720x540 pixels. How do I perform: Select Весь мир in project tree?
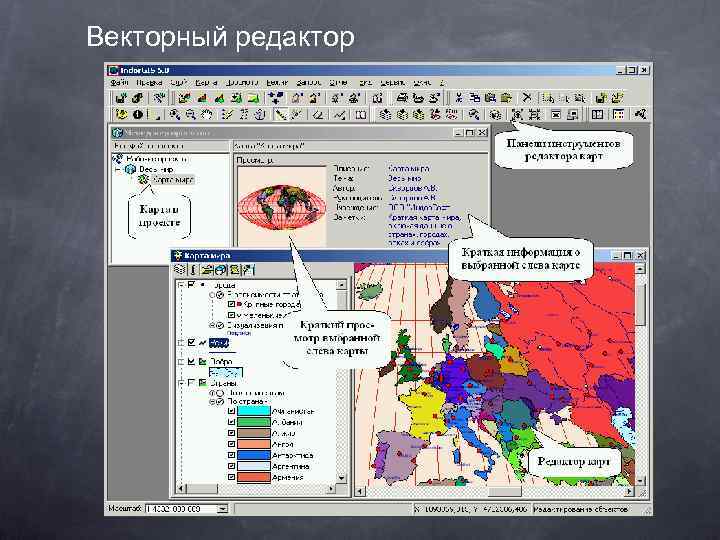point(156,169)
